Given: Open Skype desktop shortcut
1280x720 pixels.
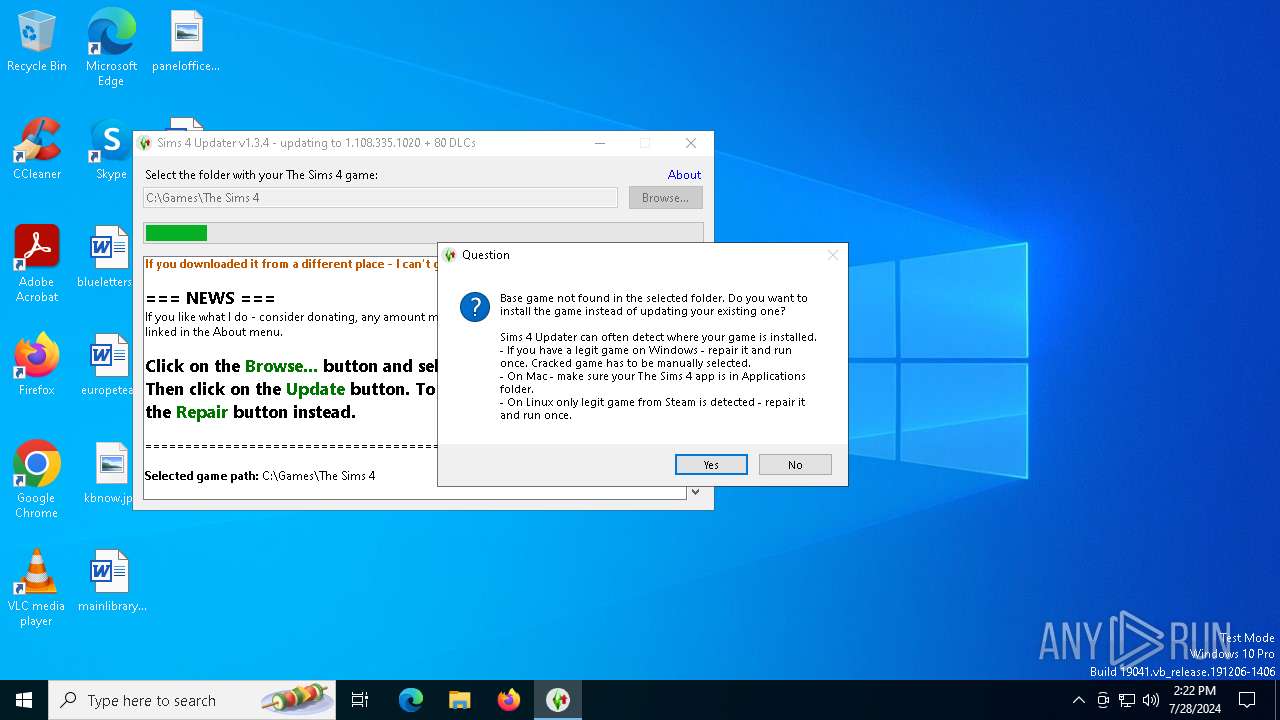Looking at the screenshot, I should pos(111,150).
